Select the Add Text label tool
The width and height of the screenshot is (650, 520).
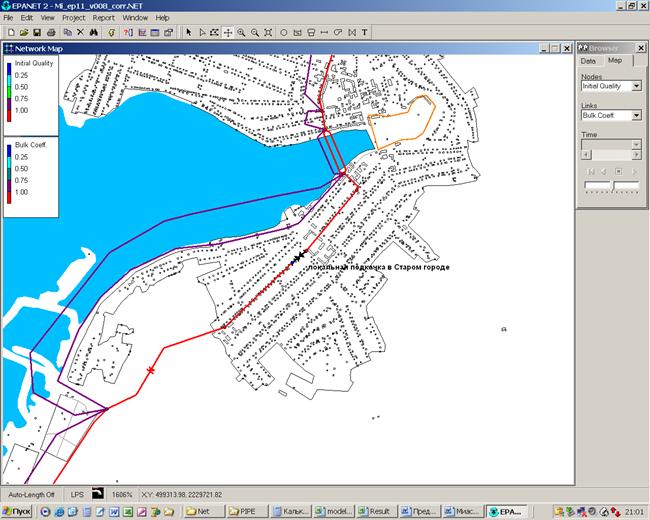click(364, 32)
